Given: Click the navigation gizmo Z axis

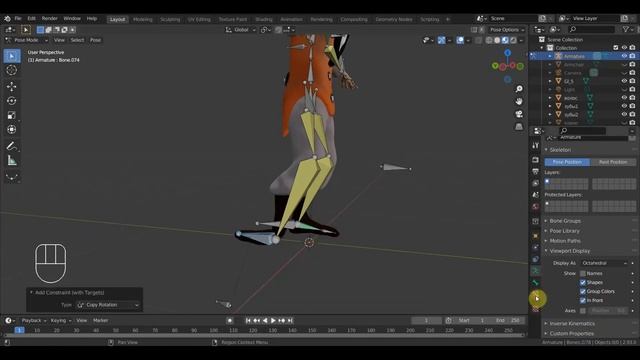Looking at the screenshot, I should click(507, 53).
